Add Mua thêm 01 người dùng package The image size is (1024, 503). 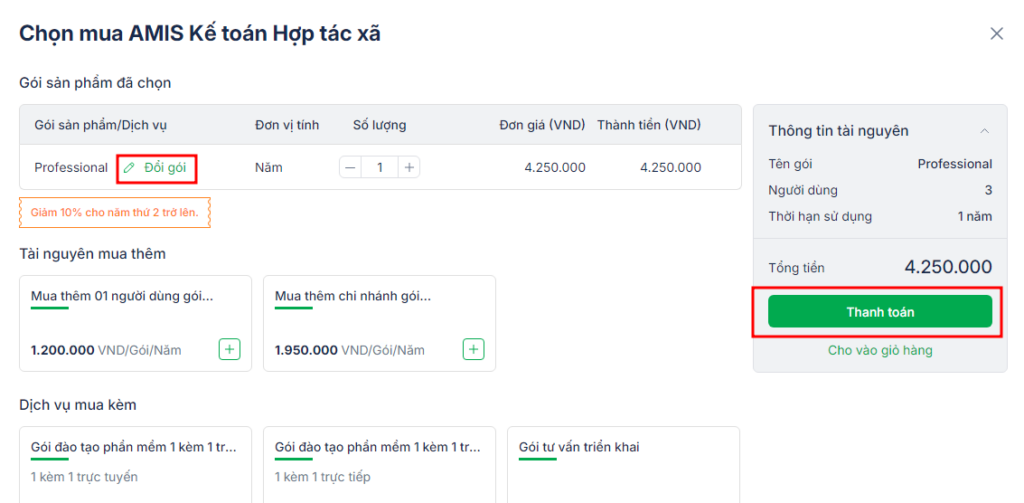(x=229, y=349)
